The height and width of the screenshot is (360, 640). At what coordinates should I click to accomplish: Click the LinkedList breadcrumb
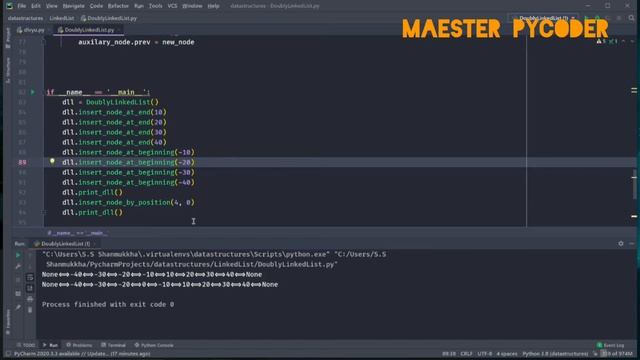tap(62, 18)
